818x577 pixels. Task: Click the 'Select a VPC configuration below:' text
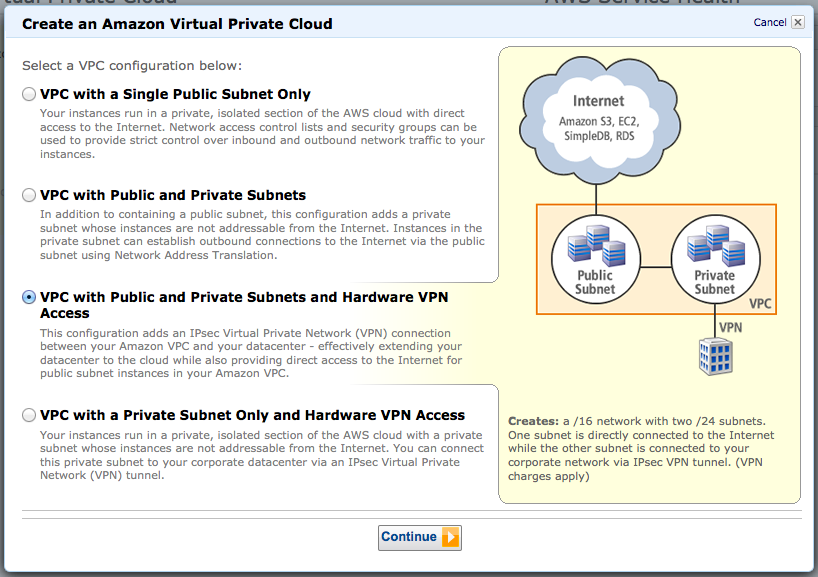tap(132, 66)
